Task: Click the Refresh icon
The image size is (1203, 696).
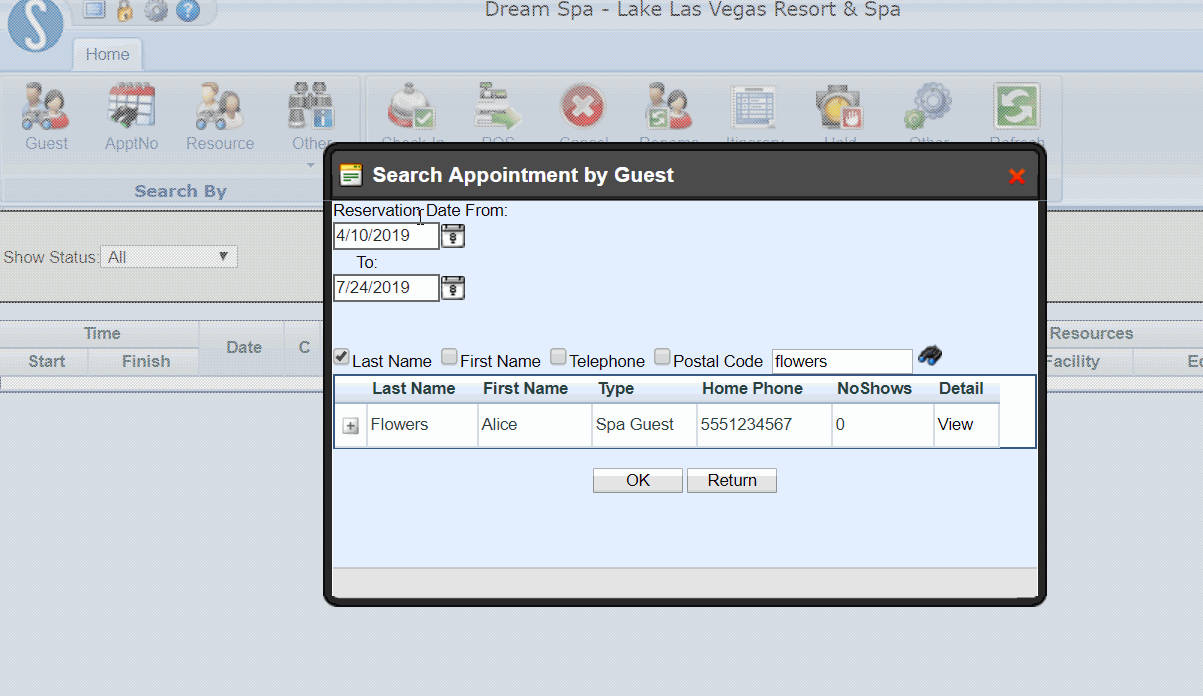Action: [1015, 105]
